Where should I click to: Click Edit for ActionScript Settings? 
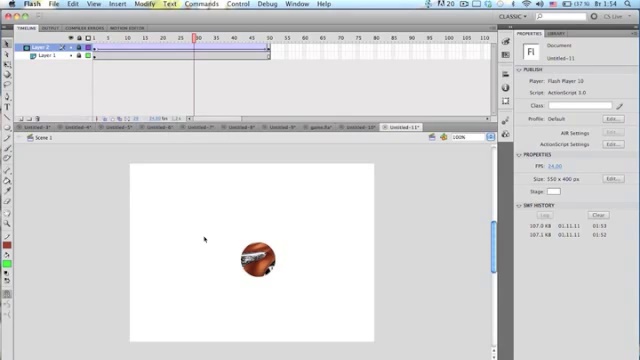coord(613,144)
